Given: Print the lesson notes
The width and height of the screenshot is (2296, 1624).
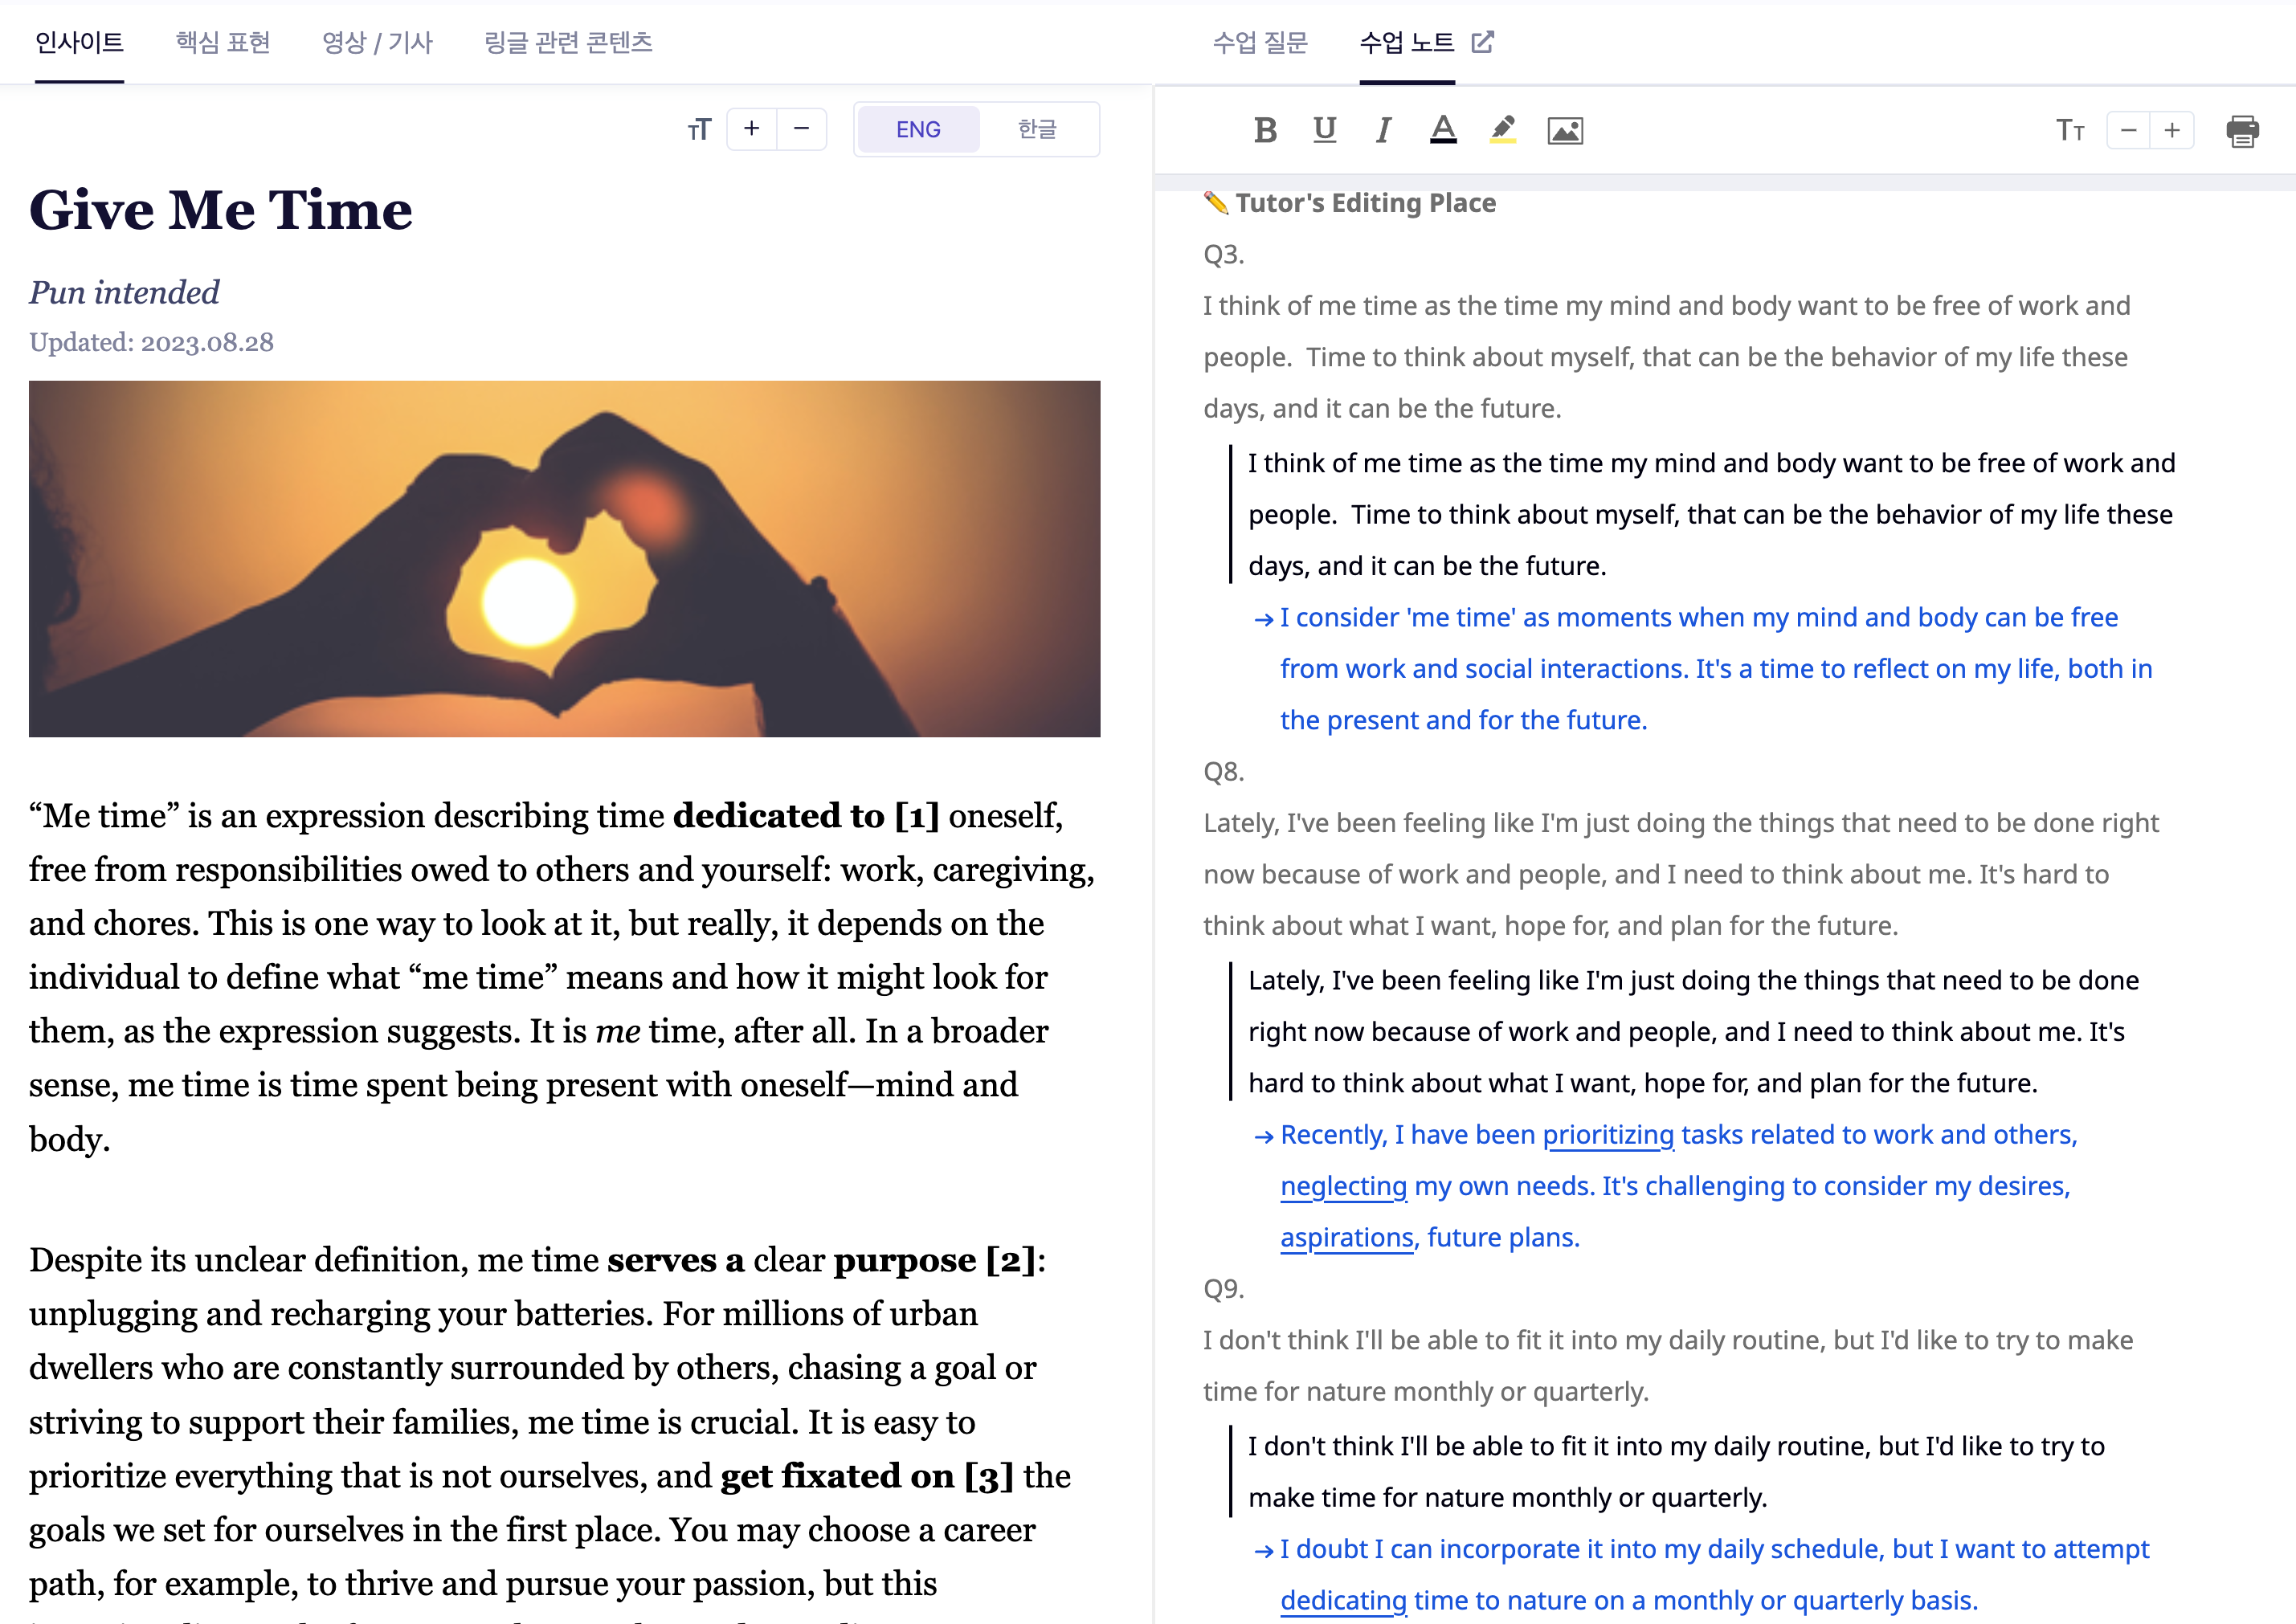Looking at the screenshot, I should click(x=2243, y=130).
